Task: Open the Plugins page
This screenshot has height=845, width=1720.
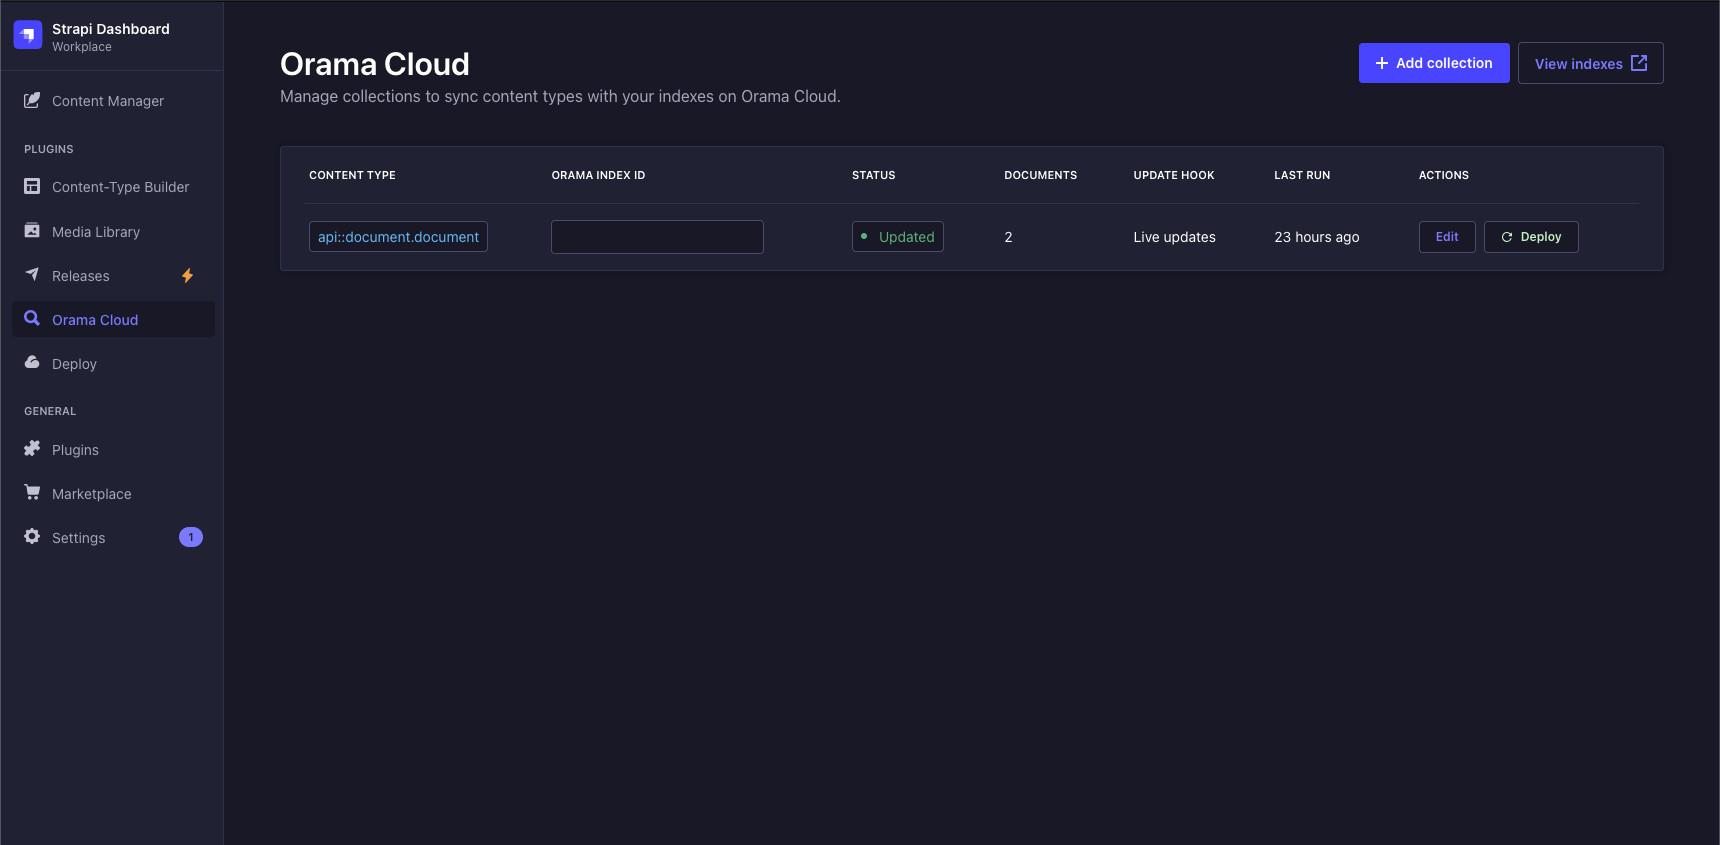Action: pos(113,450)
